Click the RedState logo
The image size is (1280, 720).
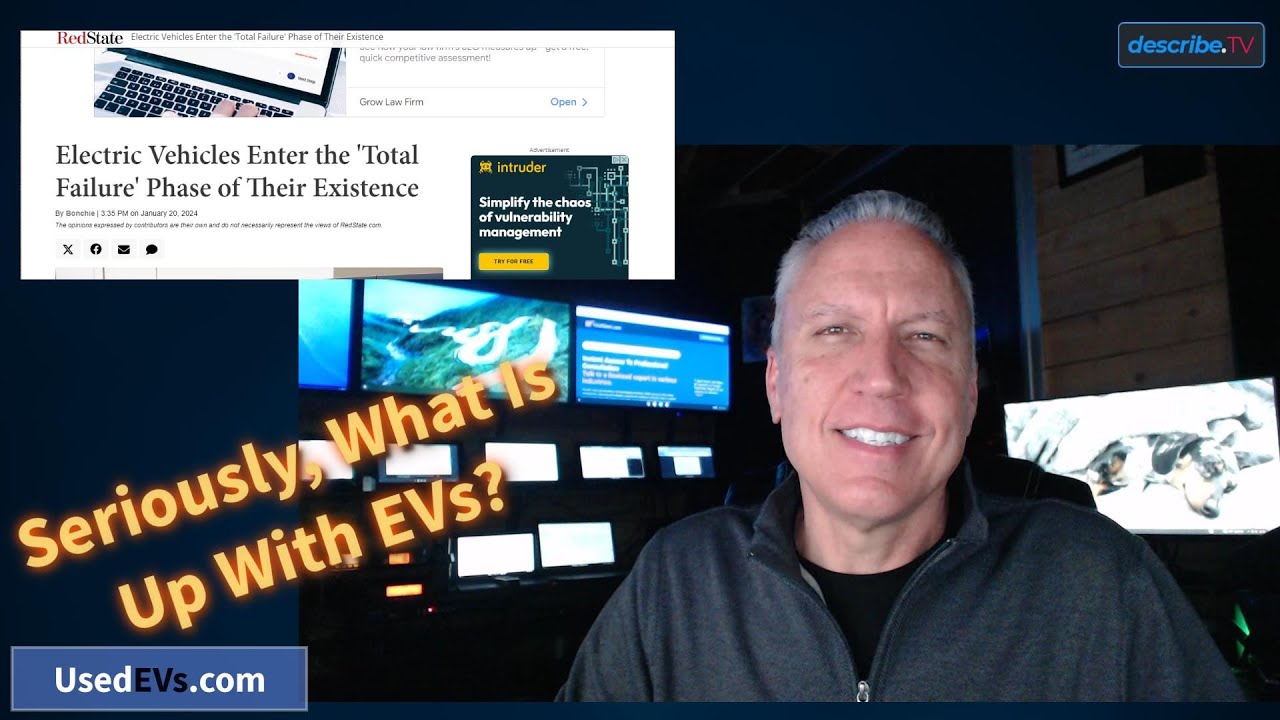pos(89,38)
